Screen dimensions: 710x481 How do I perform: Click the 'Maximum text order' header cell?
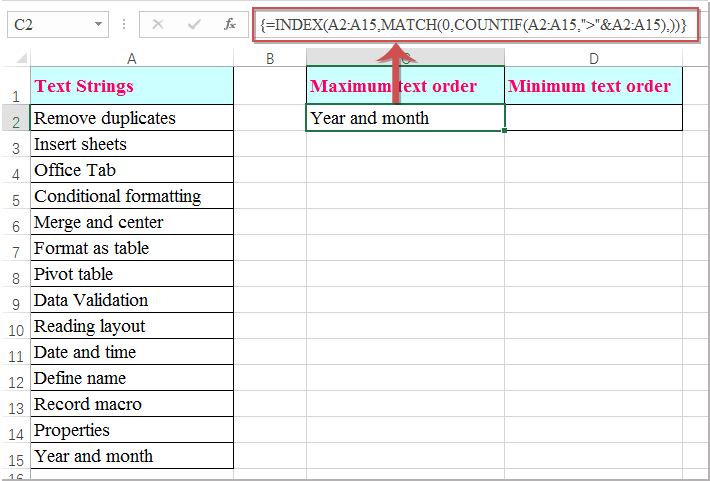click(405, 86)
